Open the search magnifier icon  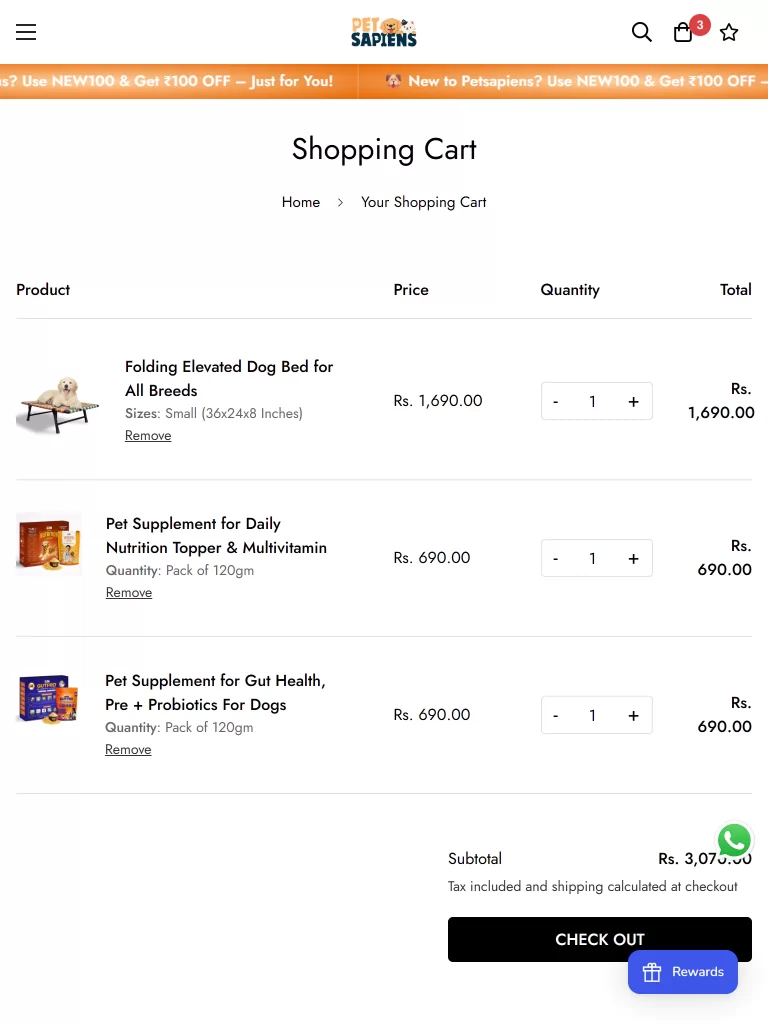(x=642, y=32)
